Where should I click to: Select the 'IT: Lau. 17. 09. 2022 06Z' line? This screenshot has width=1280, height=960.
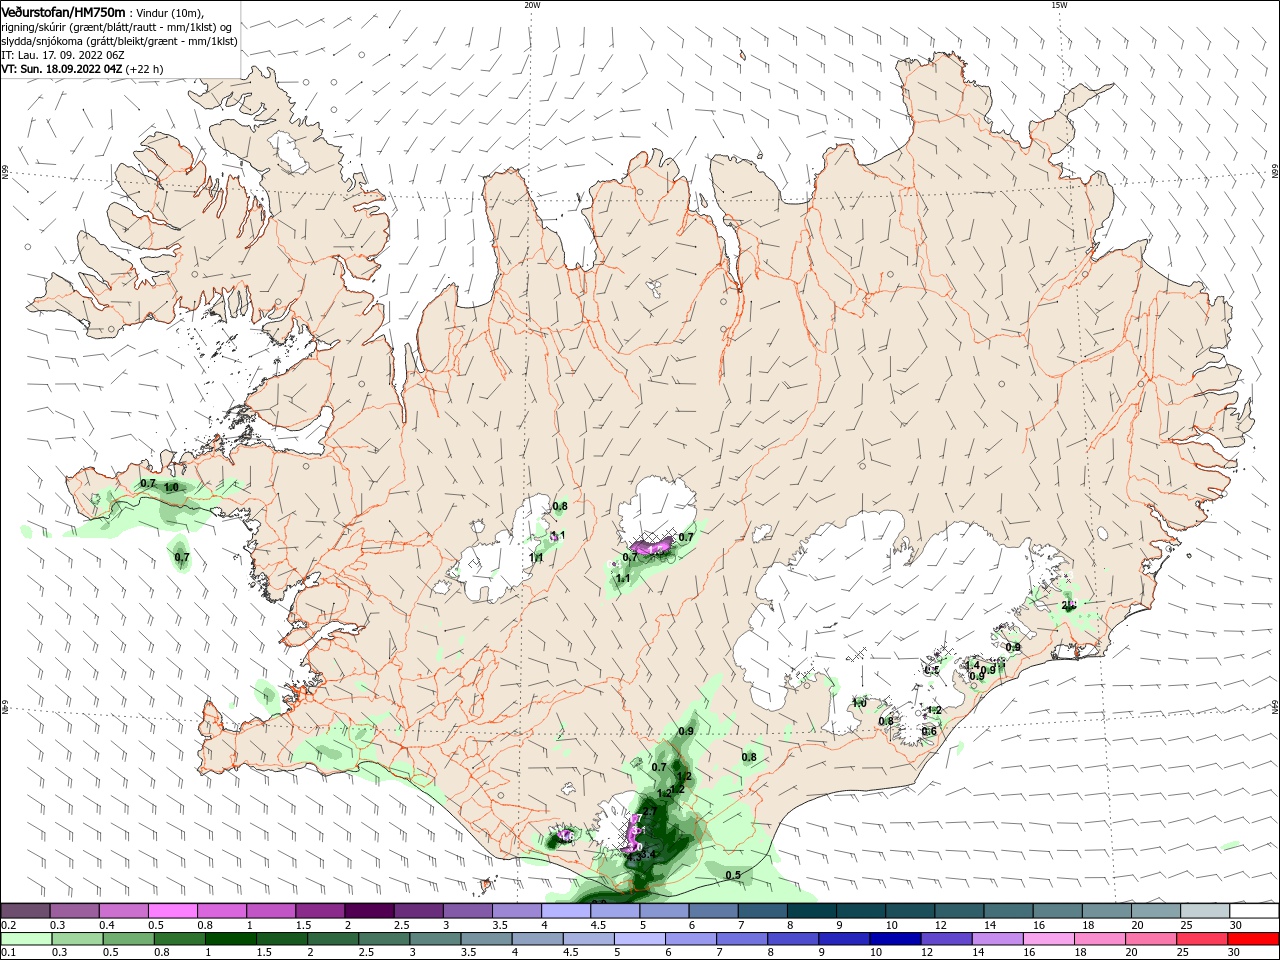tap(61, 55)
